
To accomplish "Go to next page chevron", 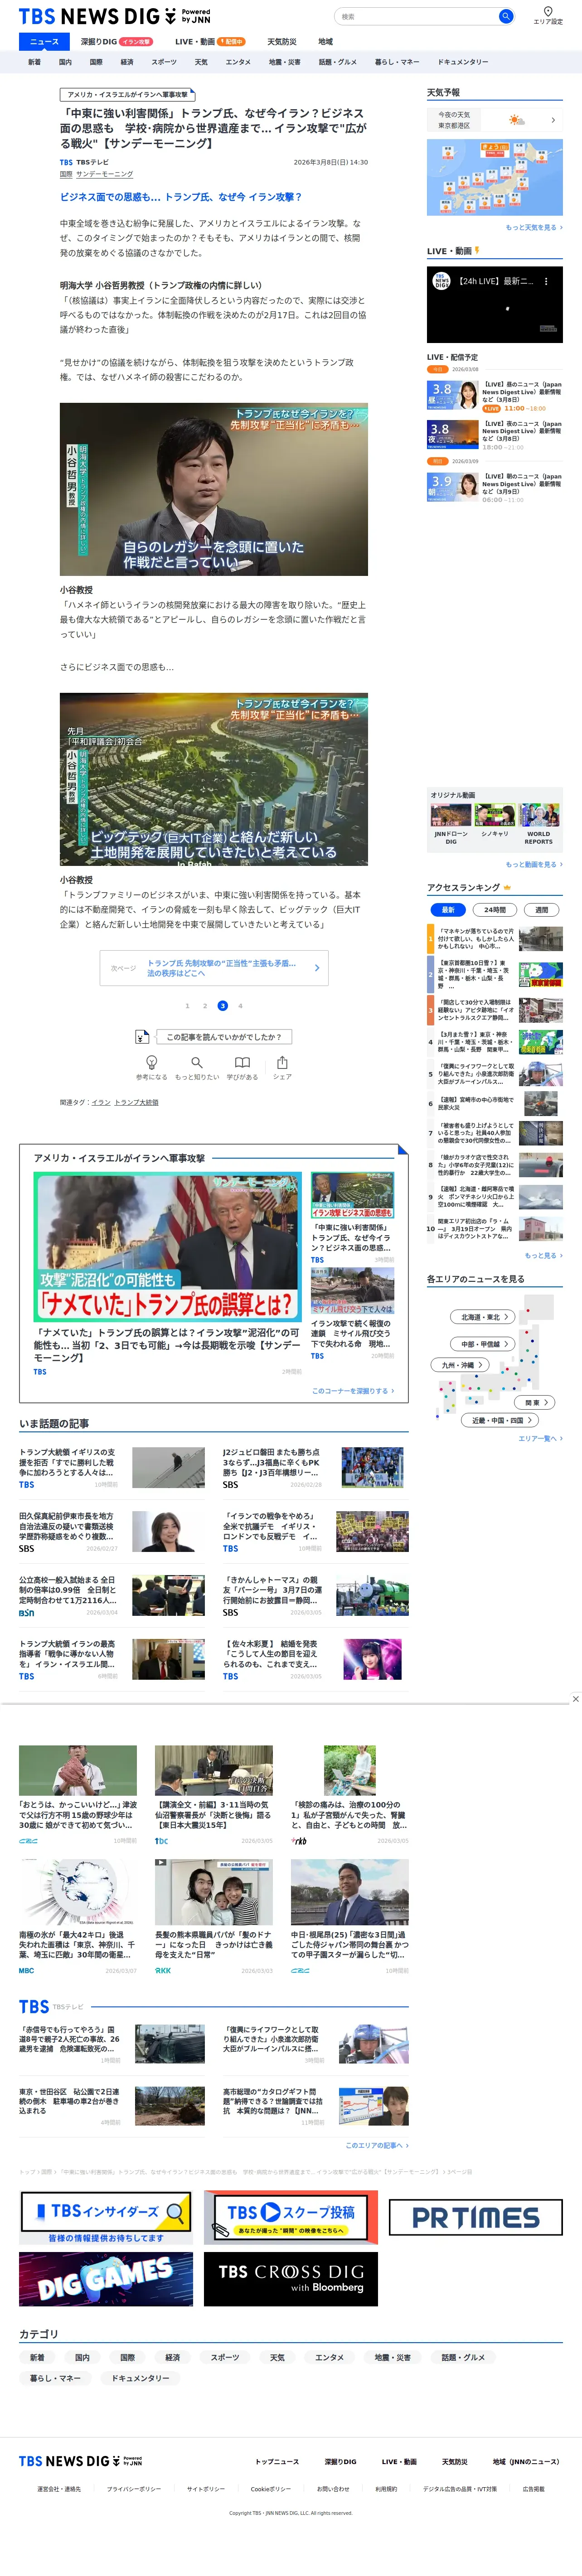I will click(x=316, y=968).
